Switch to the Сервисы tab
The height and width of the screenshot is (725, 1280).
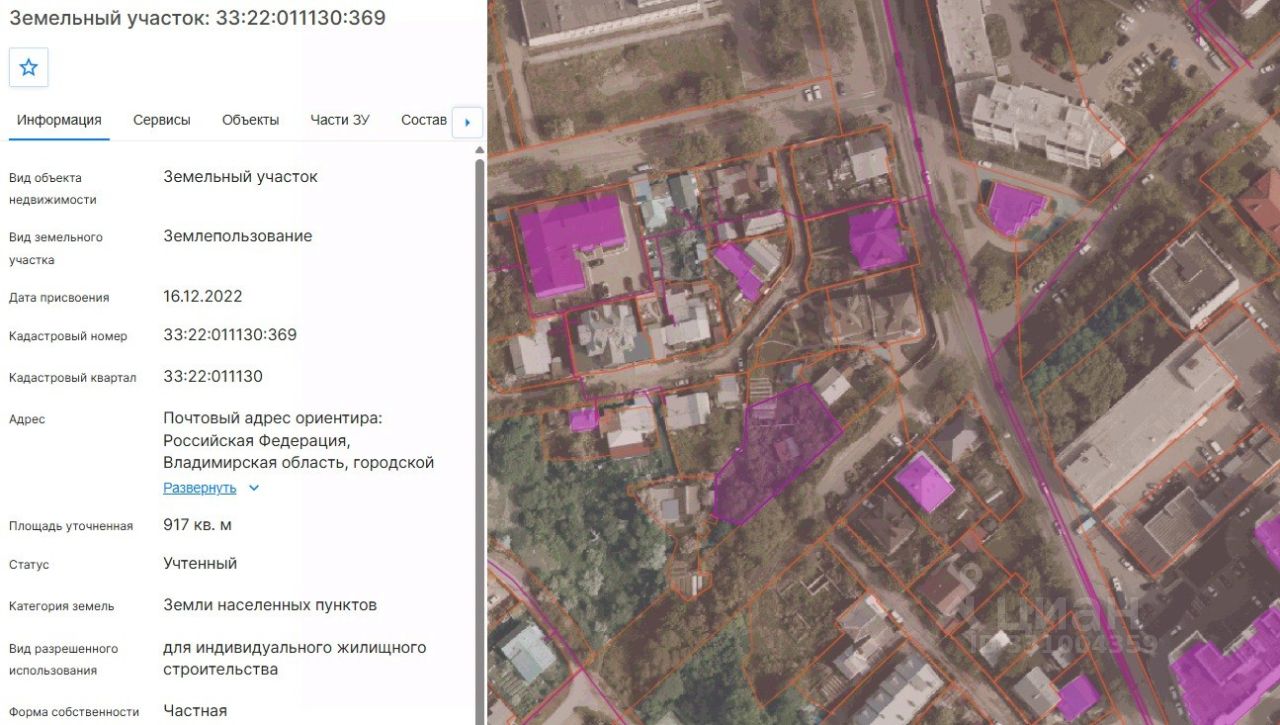pyautogui.click(x=162, y=120)
